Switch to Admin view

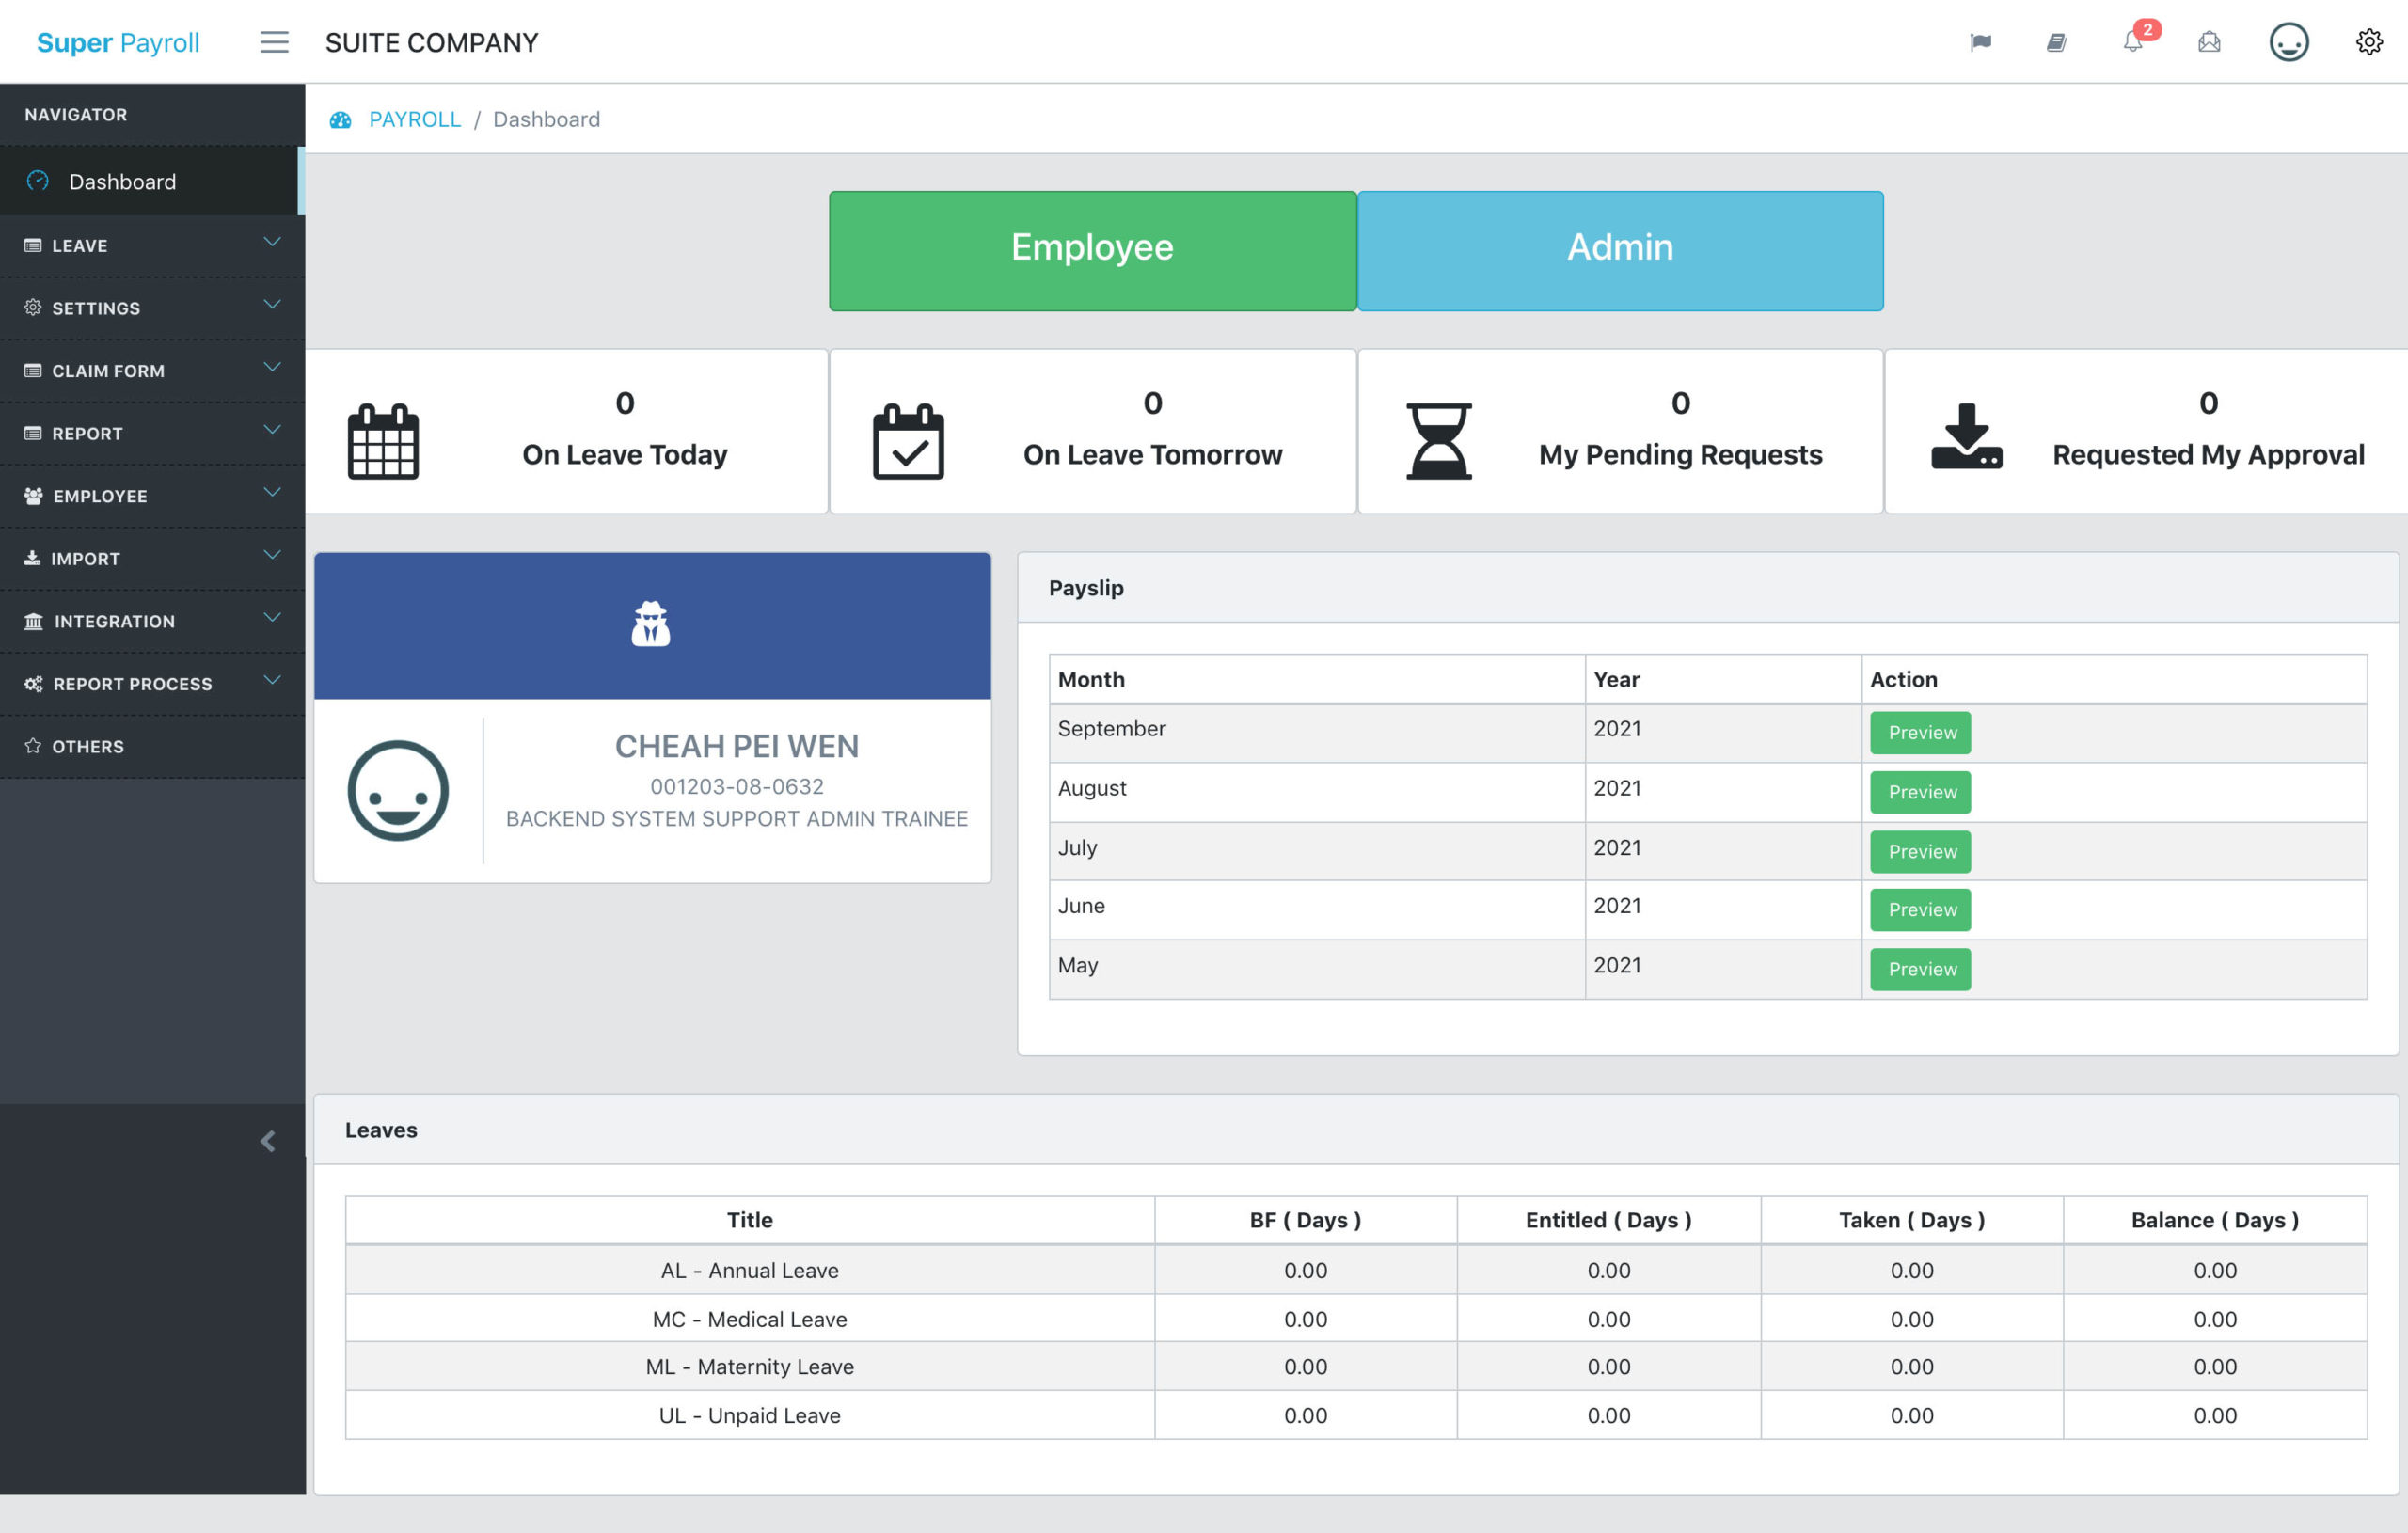point(1619,249)
